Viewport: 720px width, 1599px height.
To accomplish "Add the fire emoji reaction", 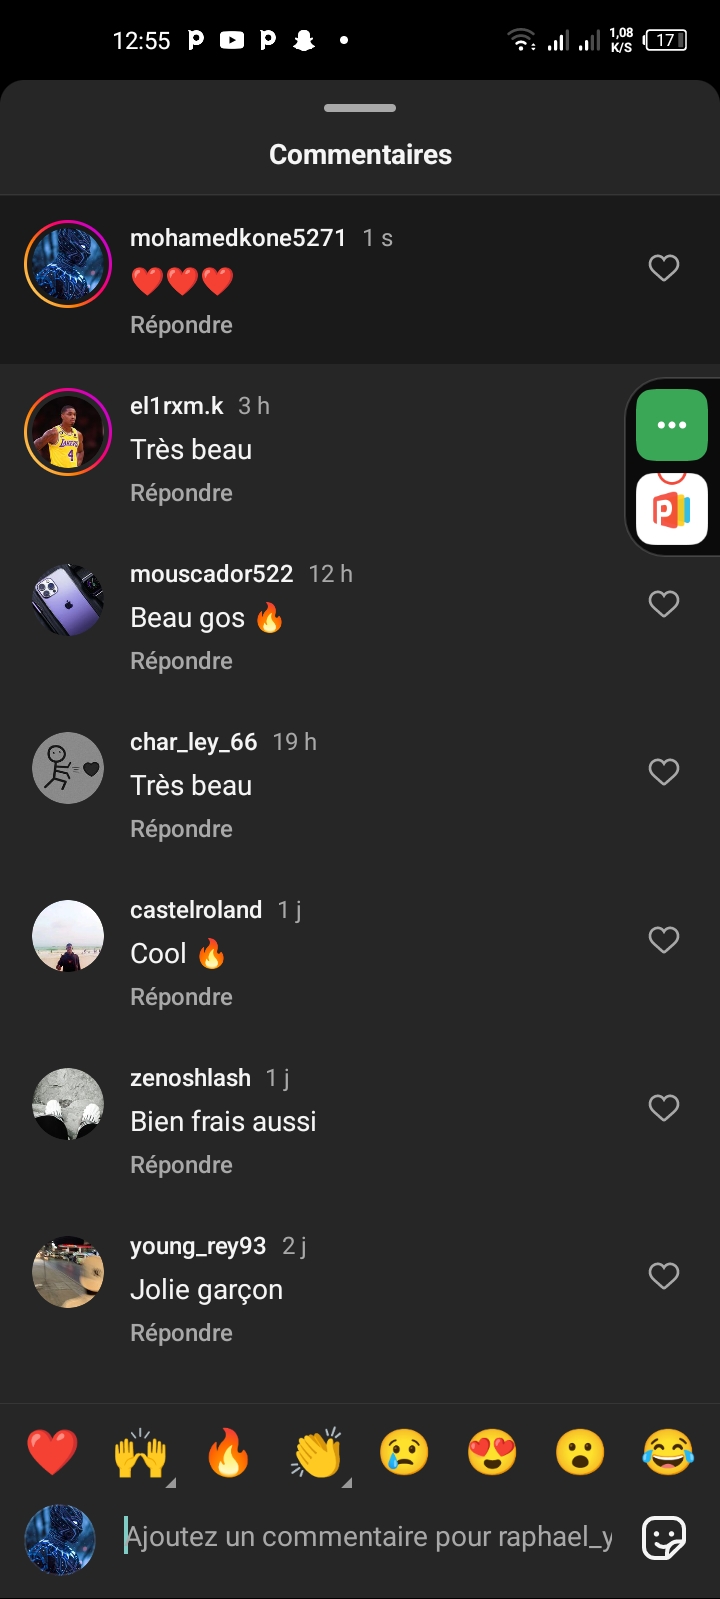I will click(x=228, y=1453).
